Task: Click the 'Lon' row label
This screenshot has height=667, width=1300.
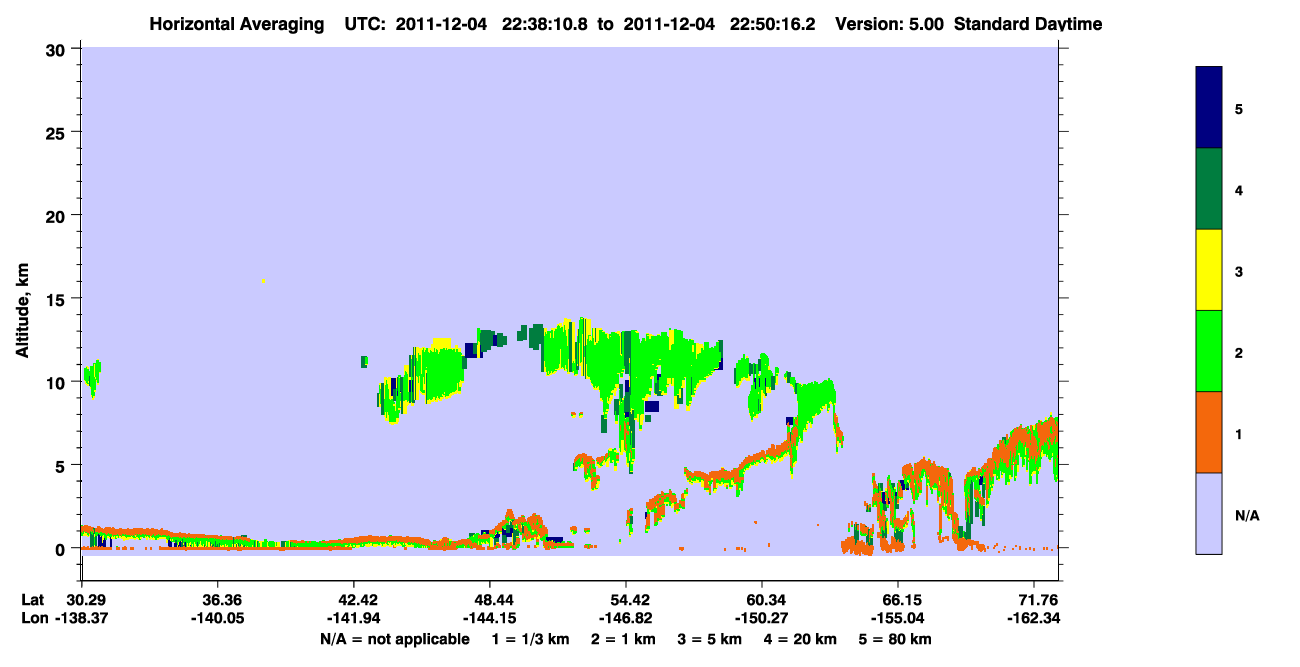Action: pos(33,619)
